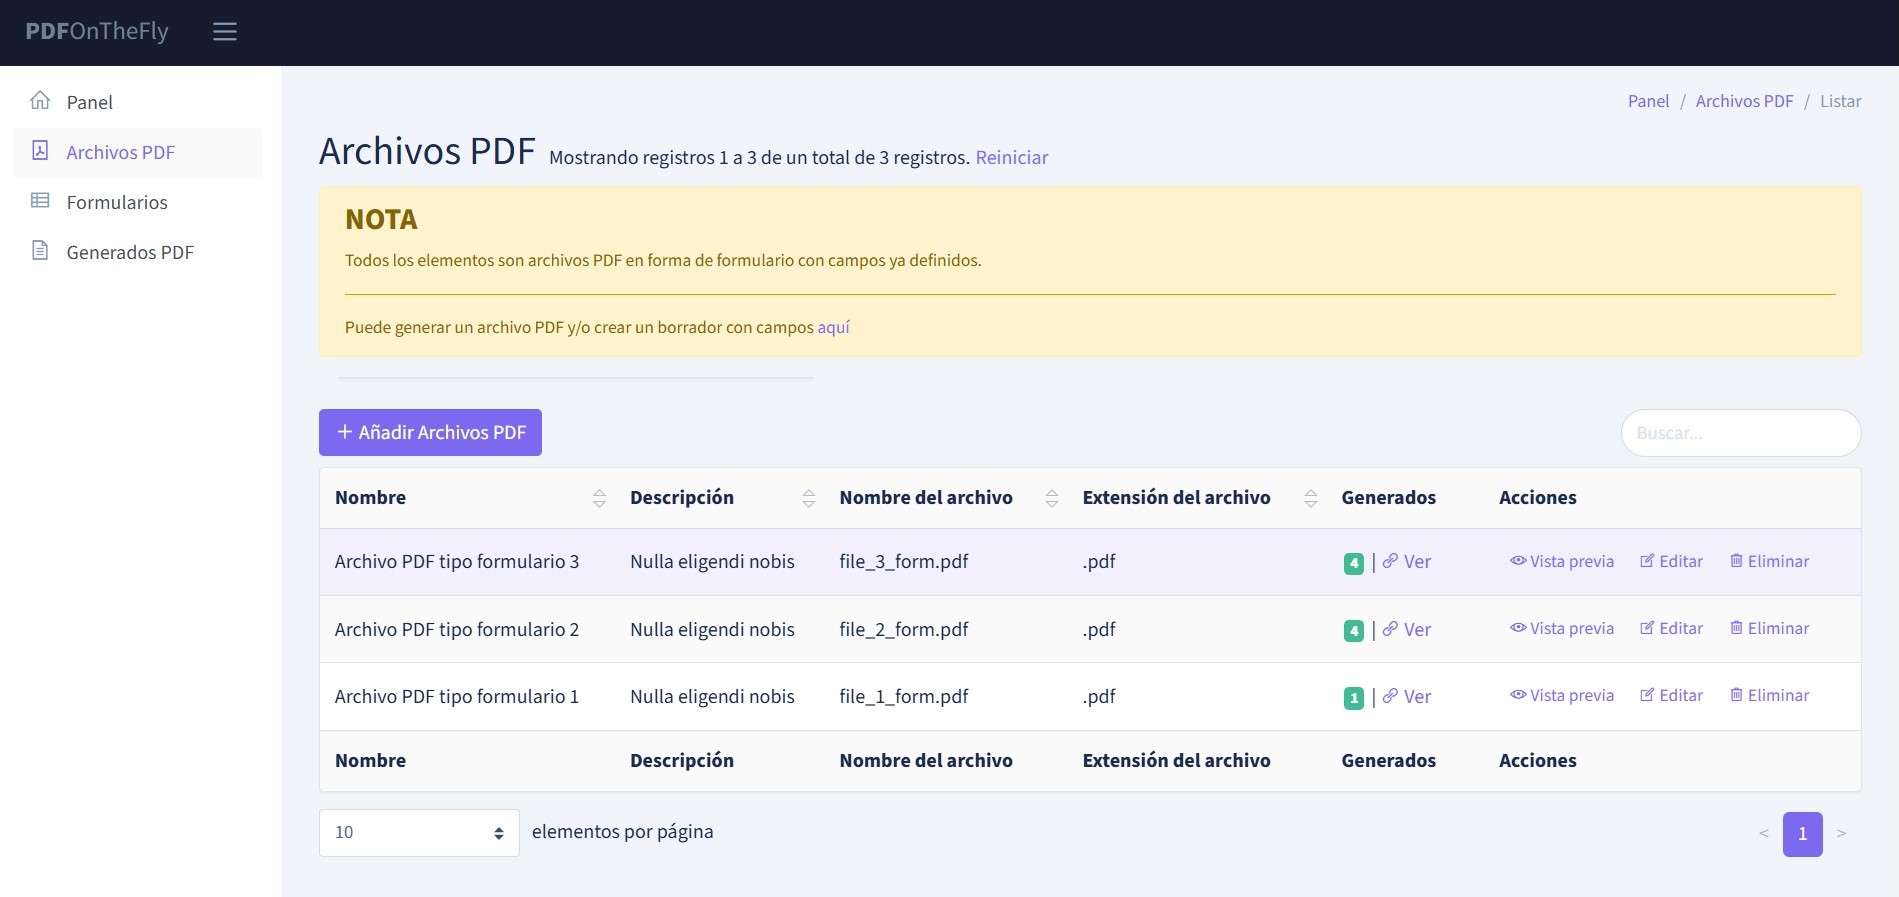This screenshot has height=897, width=1899.
Task: Open Vista previa for formulario 3
Action: click(1562, 561)
